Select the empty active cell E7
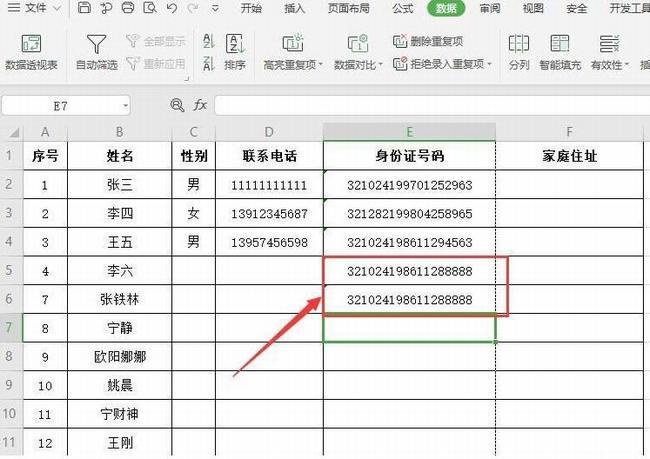 (x=410, y=328)
